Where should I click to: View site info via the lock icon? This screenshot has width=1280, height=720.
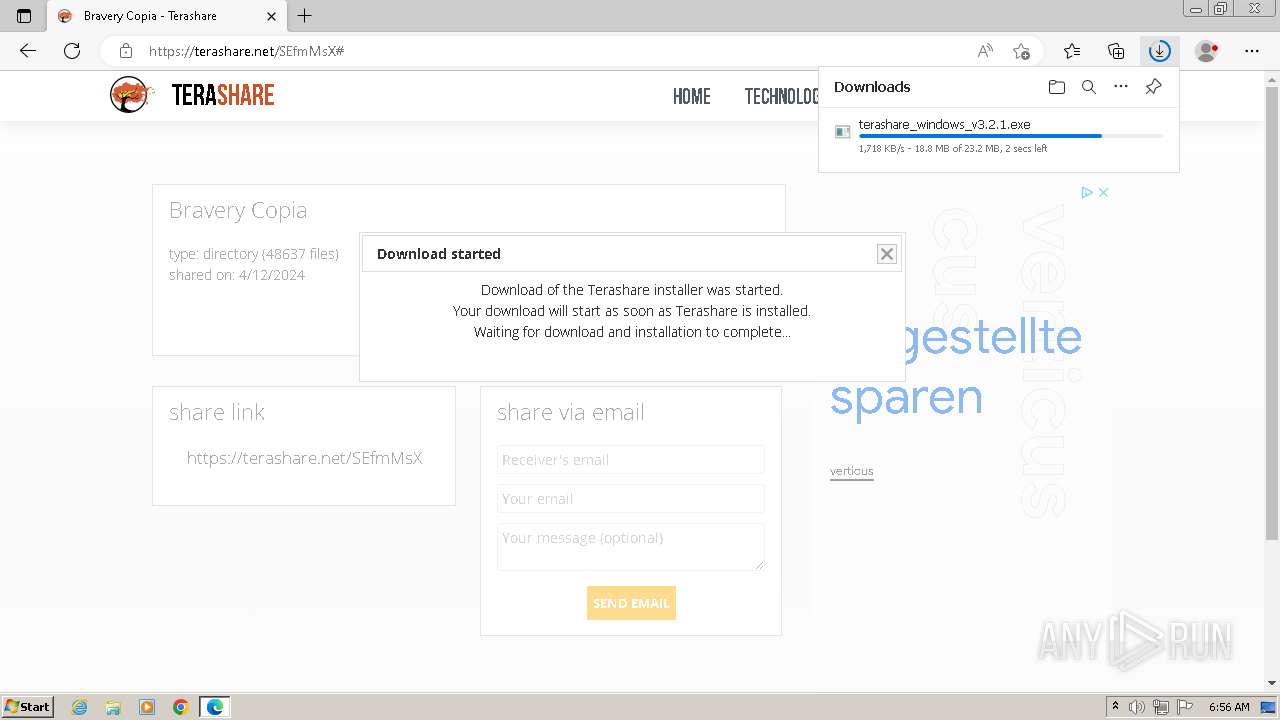point(126,51)
